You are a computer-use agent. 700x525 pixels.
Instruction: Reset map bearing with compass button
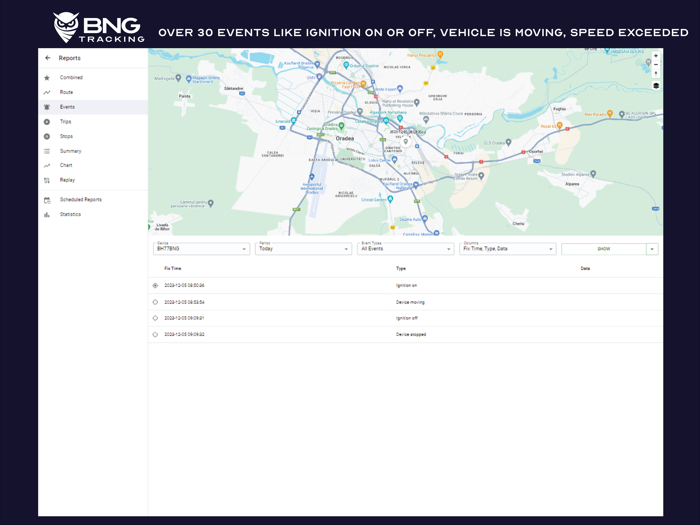656,73
